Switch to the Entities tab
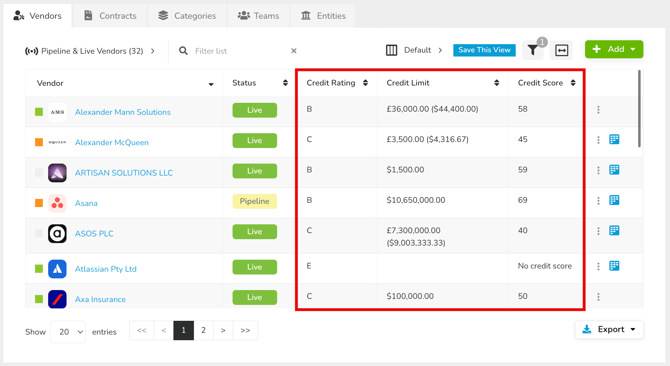This screenshot has height=366, width=670. coord(323,16)
